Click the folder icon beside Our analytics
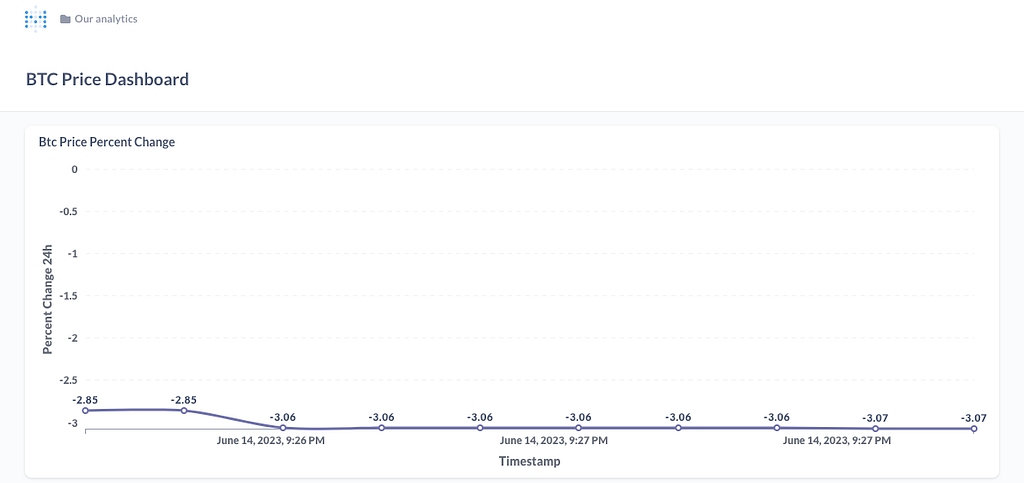 pos(65,19)
